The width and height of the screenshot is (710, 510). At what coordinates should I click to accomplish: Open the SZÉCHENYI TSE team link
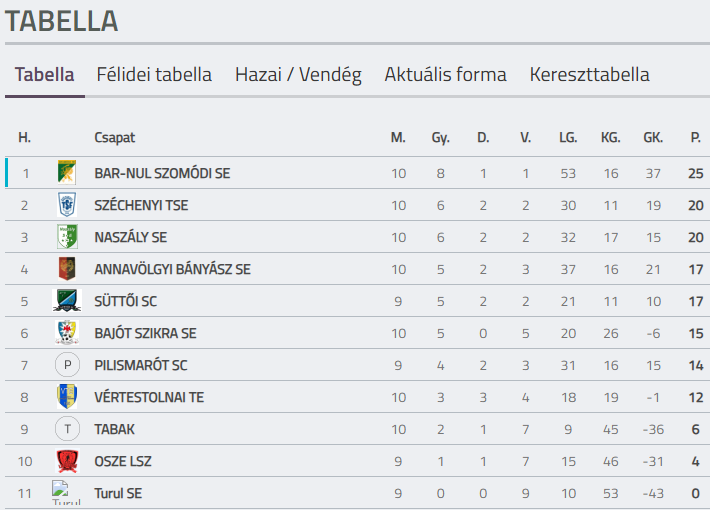pos(141,205)
